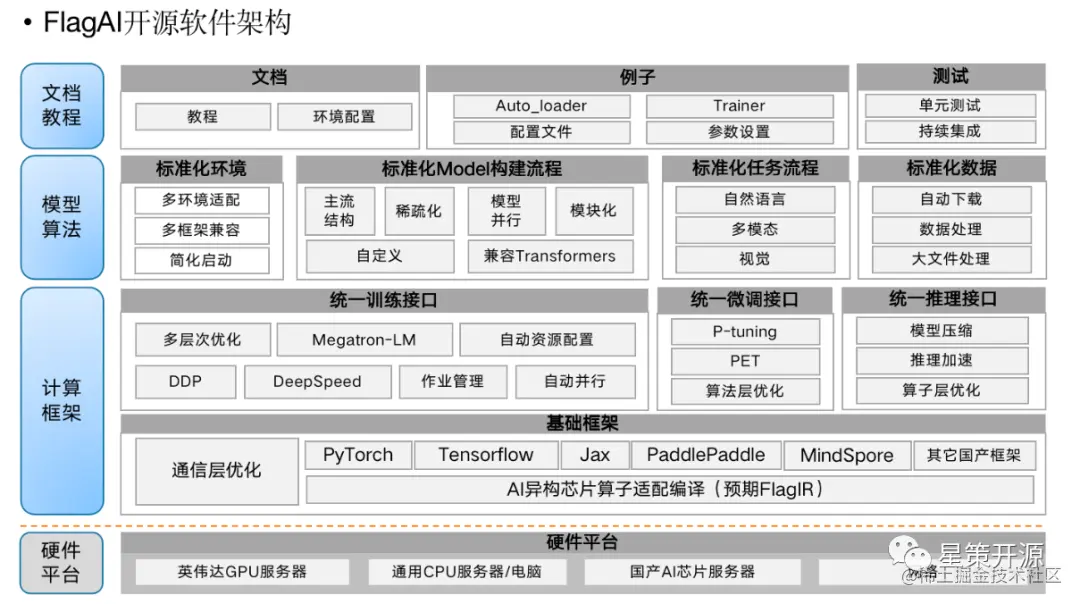Select the PyTorch framework block
Screen dimensions: 1080x604
tap(357, 455)
